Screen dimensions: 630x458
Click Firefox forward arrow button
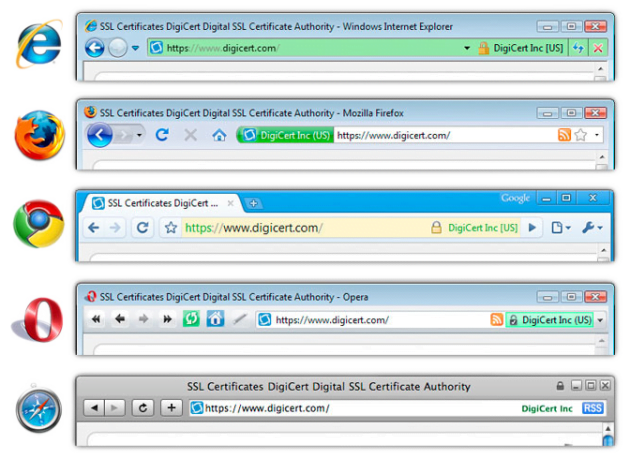tap(125, 135)
